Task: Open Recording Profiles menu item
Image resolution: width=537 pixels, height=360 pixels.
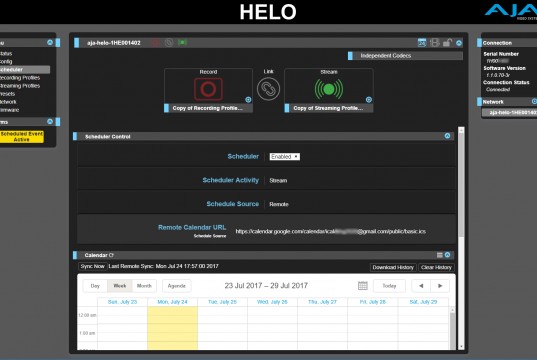Action: (x=20, y=78)
